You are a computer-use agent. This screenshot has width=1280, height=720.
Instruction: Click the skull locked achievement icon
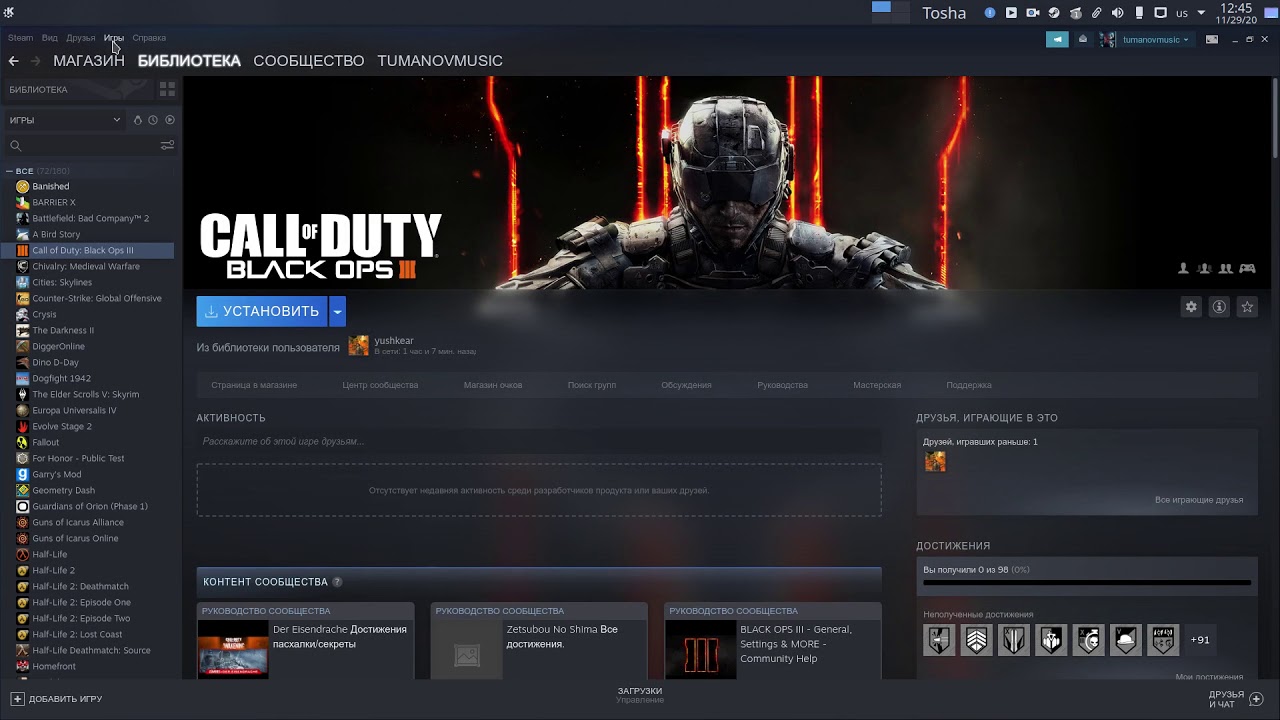pyautogui.click(x=1089, y=640)
